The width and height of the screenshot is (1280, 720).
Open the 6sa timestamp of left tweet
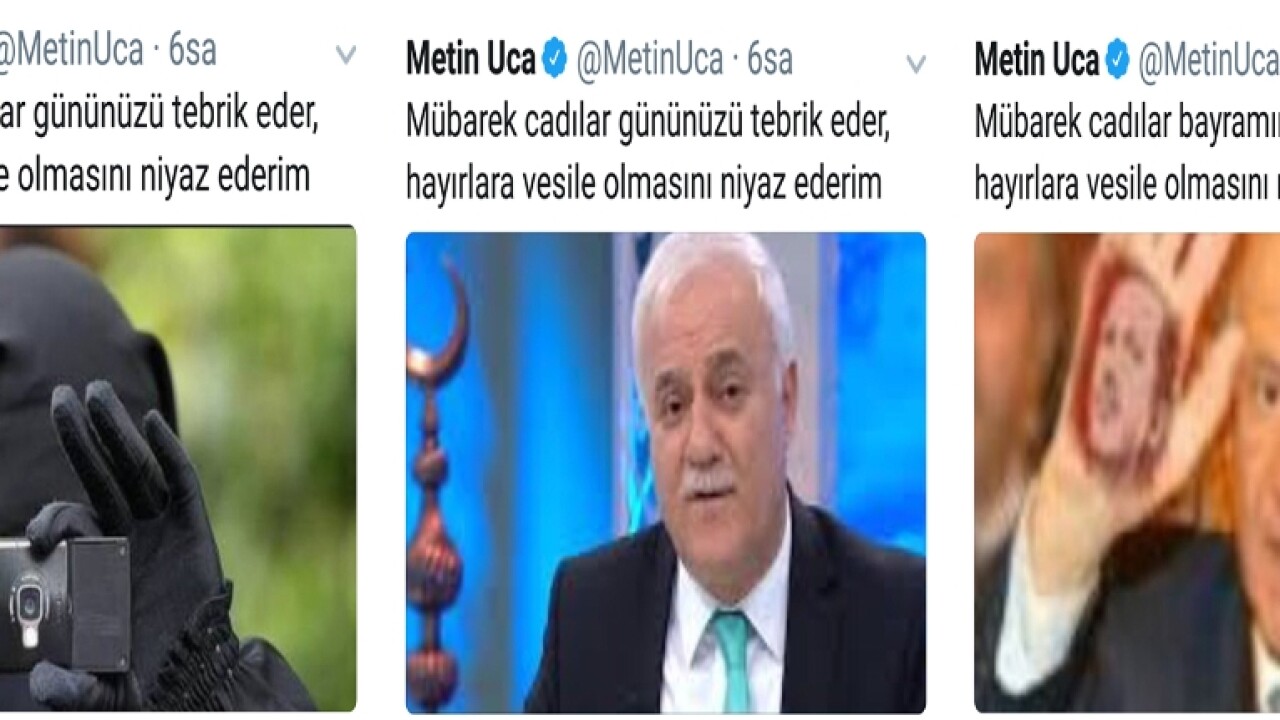click(192, 50)
